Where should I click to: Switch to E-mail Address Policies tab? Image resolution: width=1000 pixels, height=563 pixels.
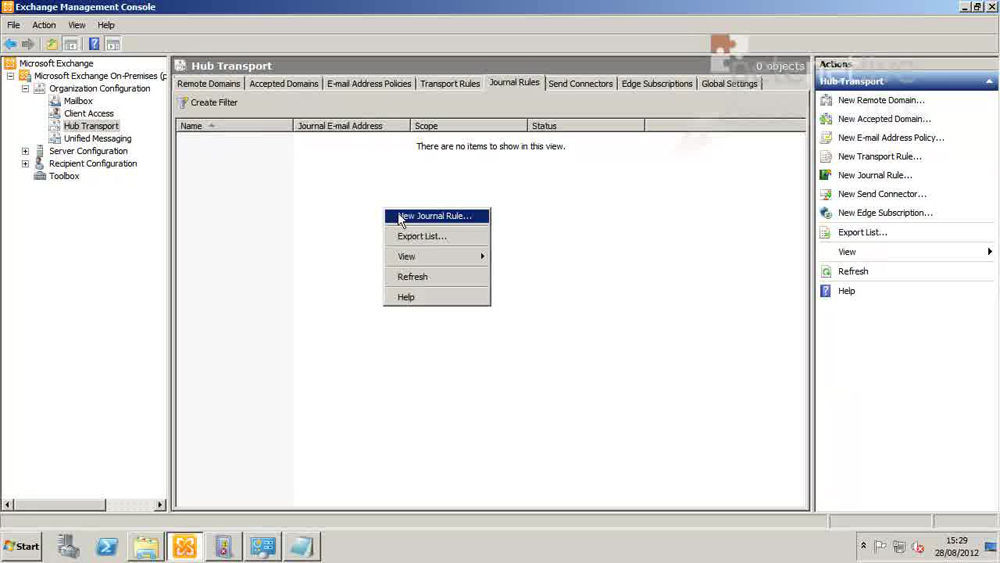pos(369,84)
